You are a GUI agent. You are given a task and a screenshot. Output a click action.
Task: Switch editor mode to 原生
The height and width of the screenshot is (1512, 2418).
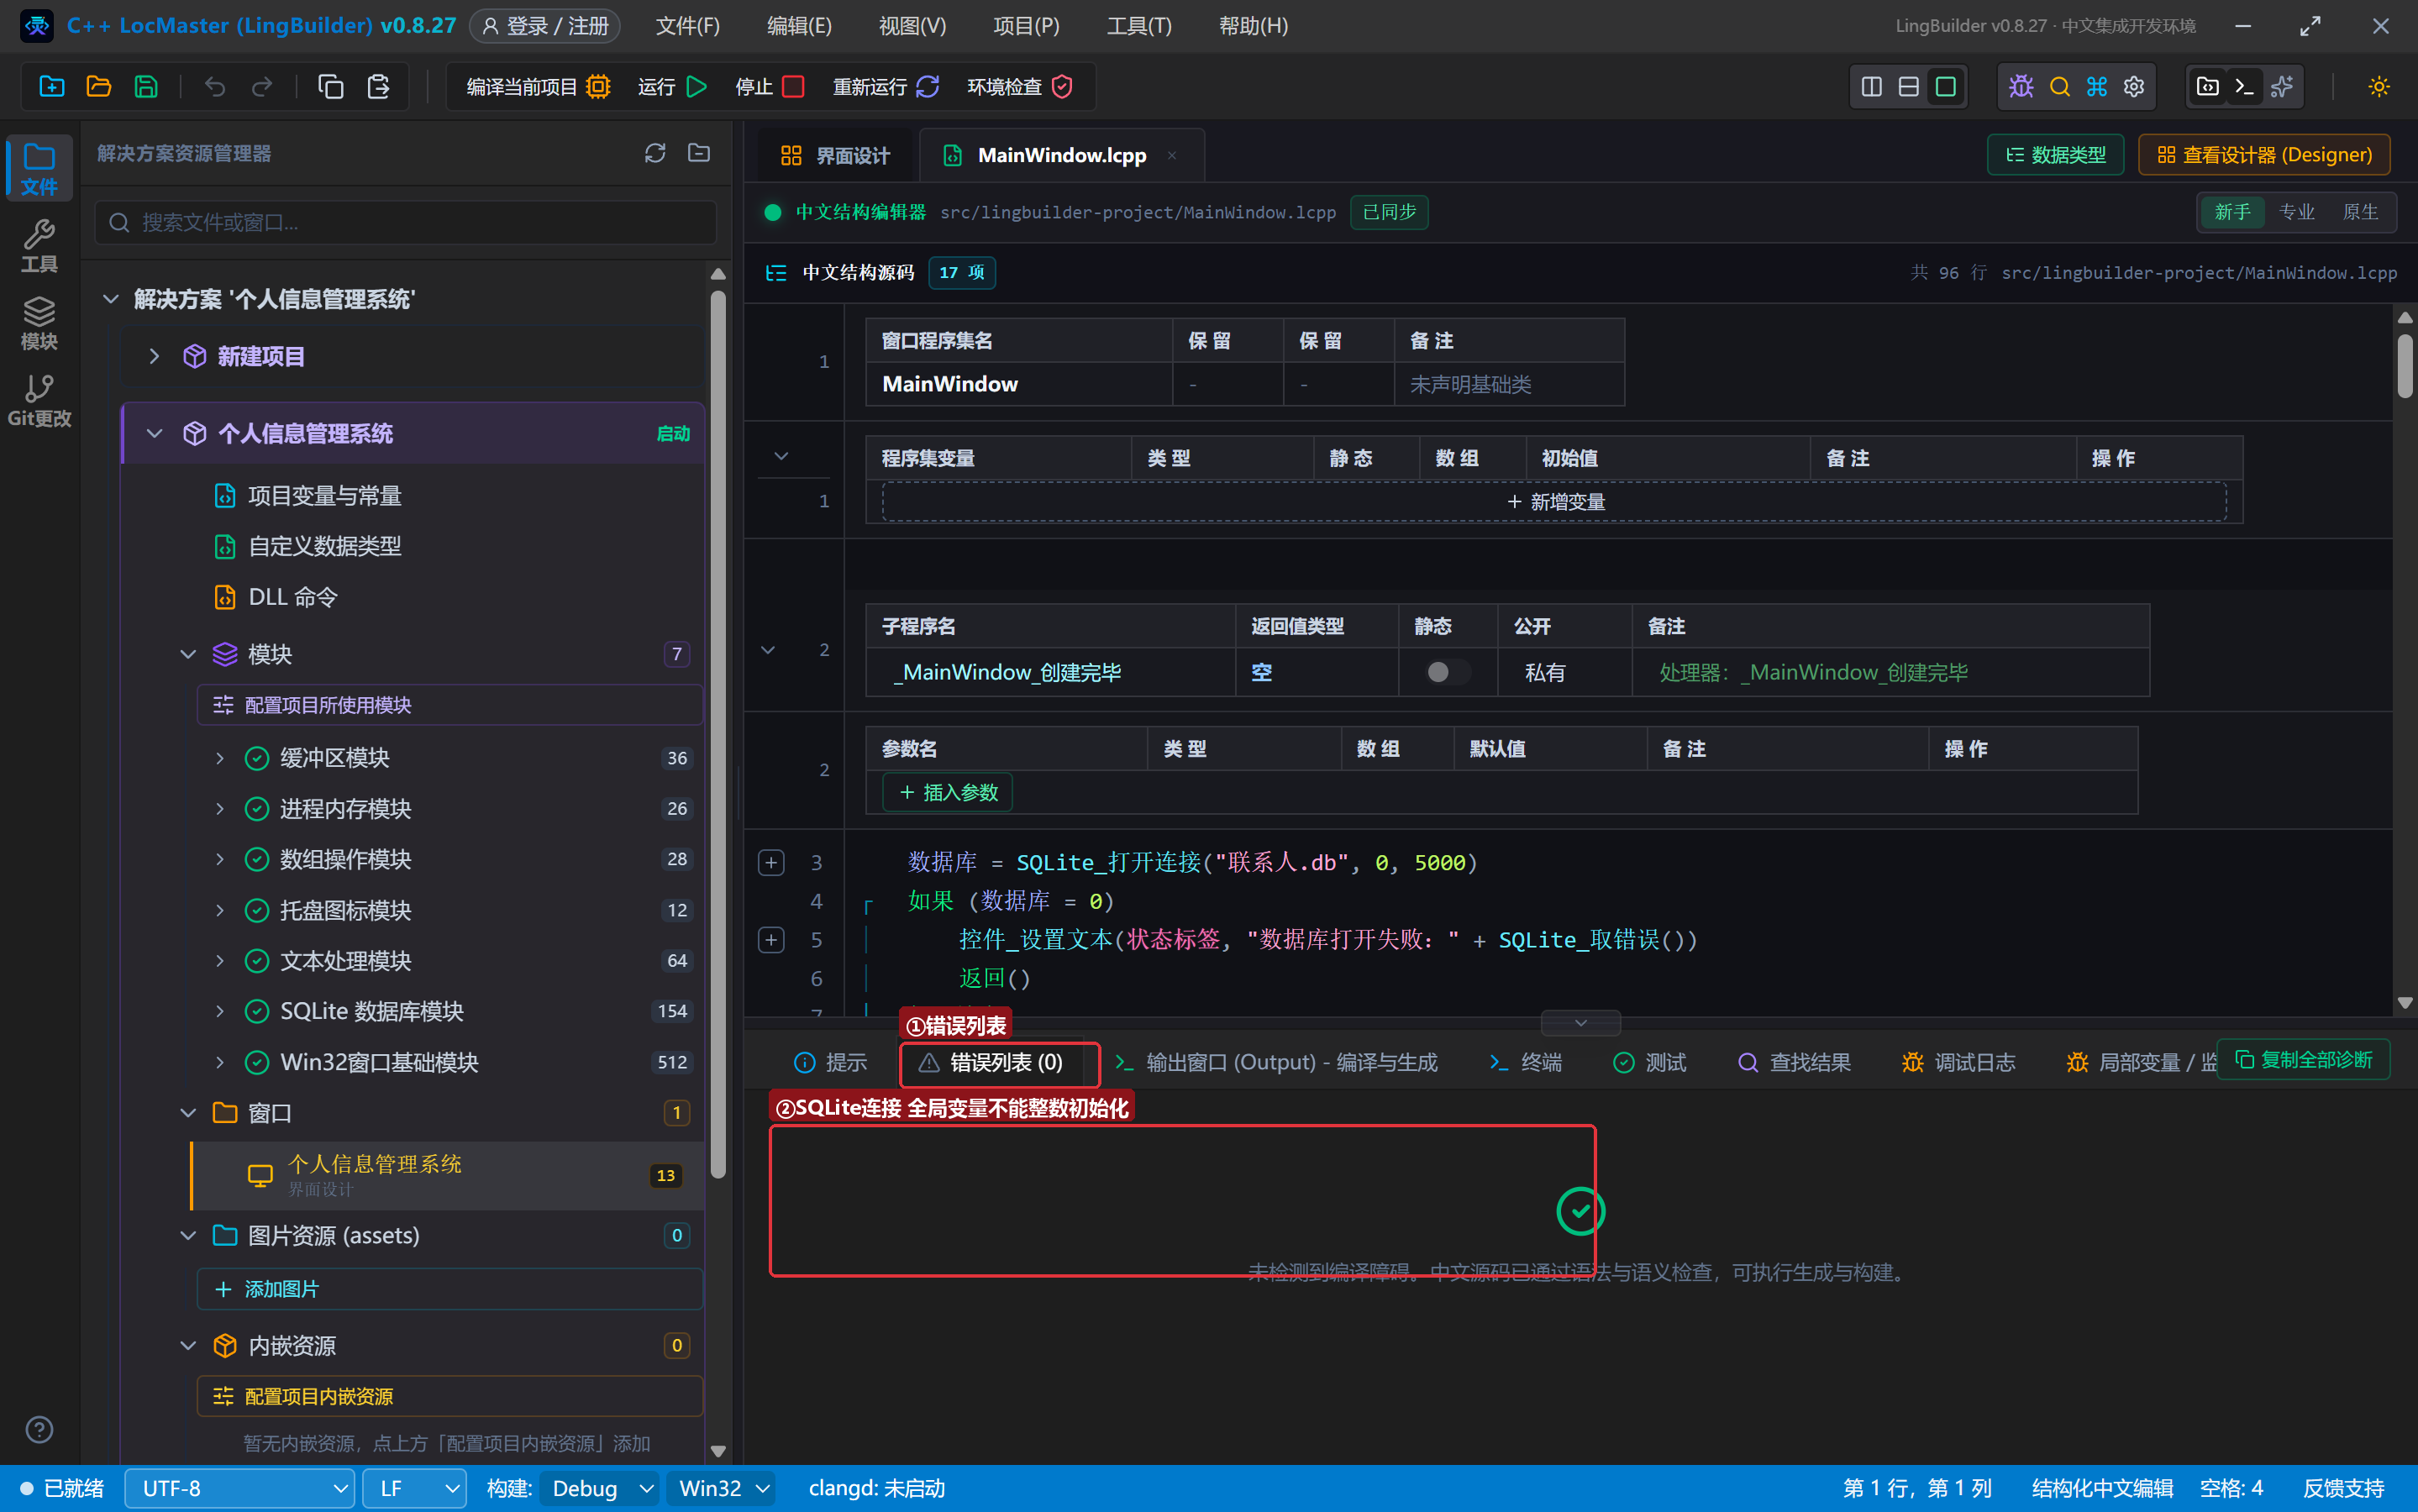(2360, 212)
